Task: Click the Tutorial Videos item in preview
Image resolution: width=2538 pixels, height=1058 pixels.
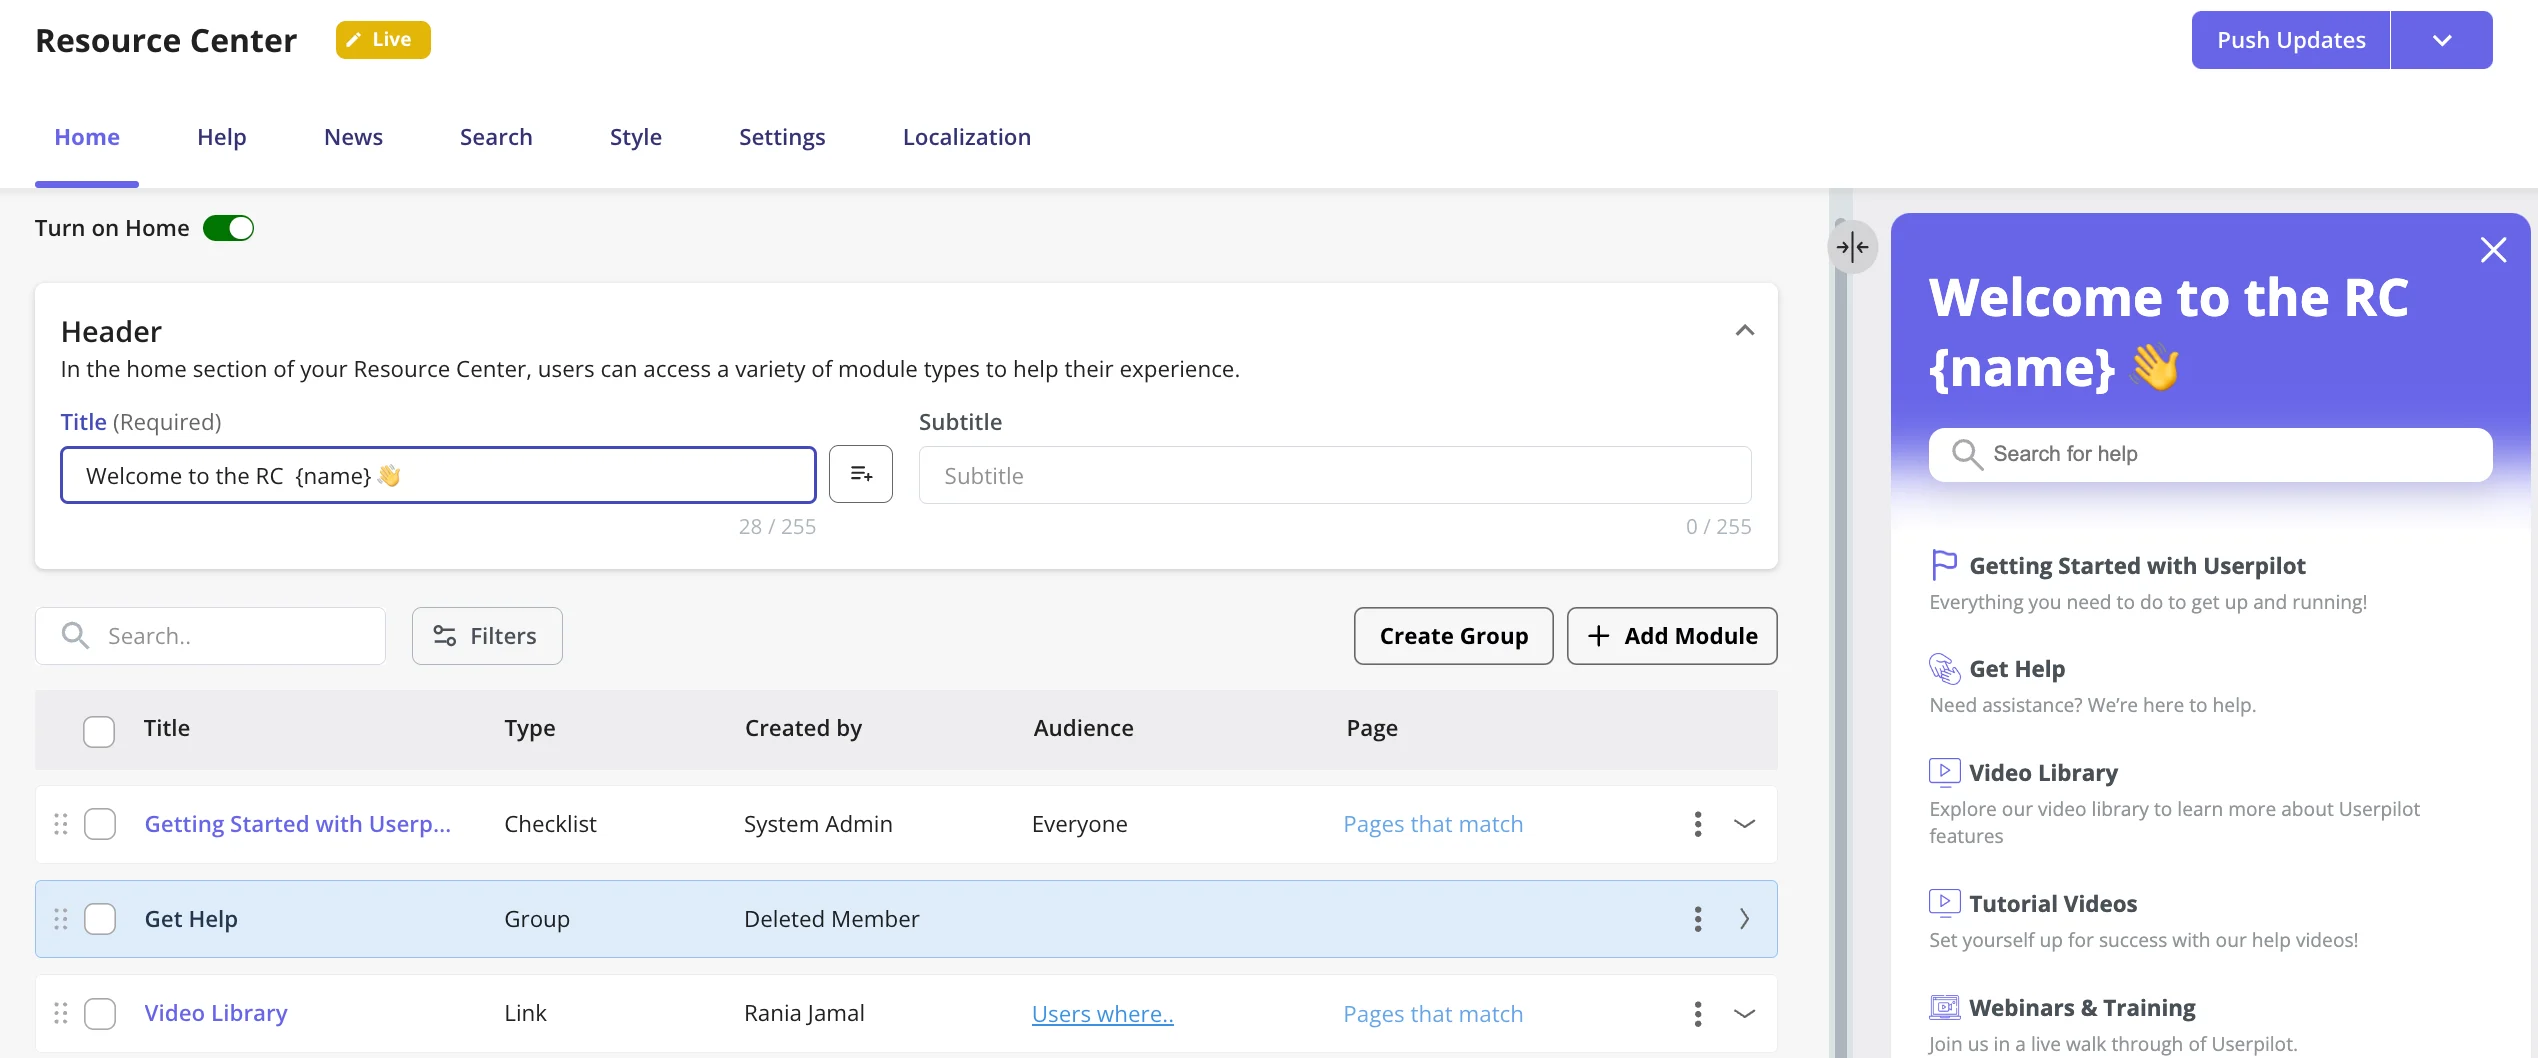Action: point(2053,904)
